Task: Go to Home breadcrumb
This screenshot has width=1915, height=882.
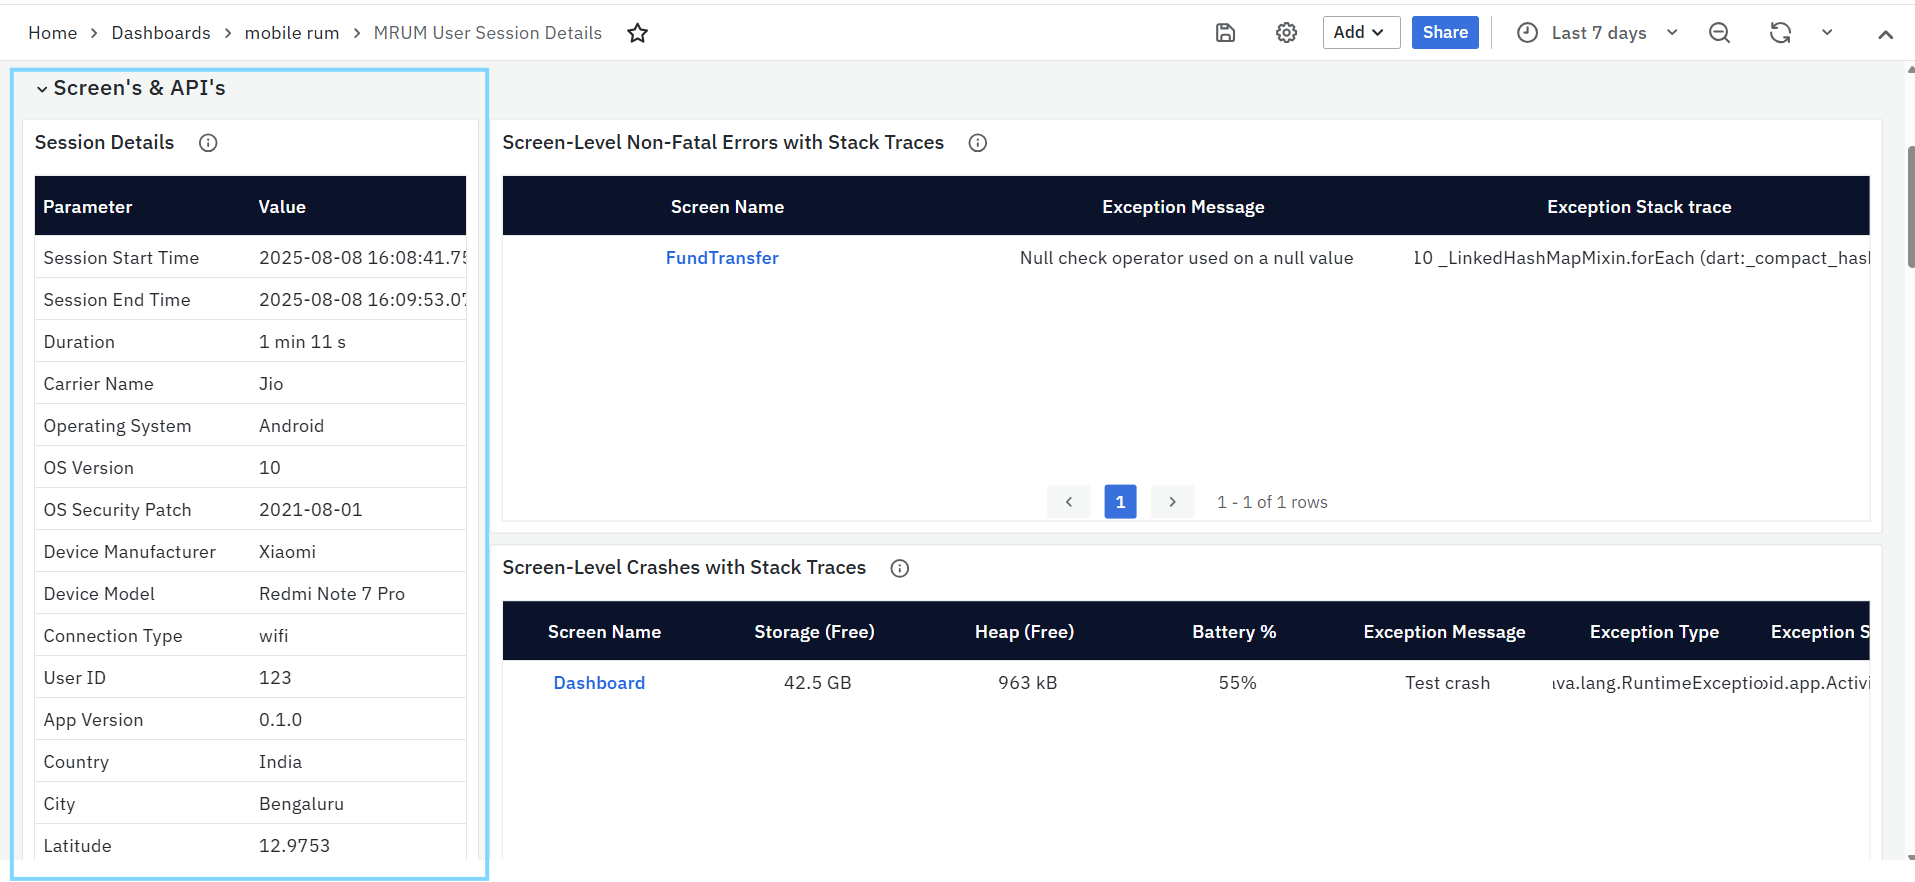Action: click(53, 33)
